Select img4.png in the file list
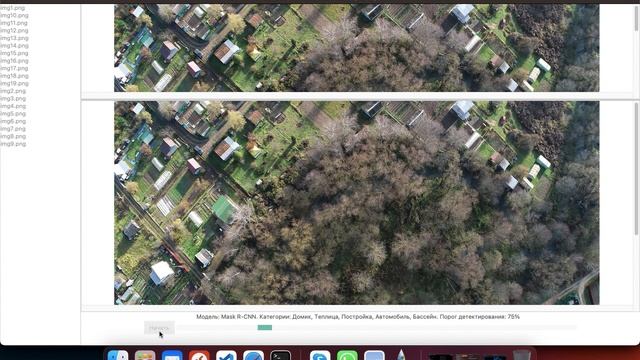Image resolution: width=640 pixels, height=360 pixels. point(13,106)
